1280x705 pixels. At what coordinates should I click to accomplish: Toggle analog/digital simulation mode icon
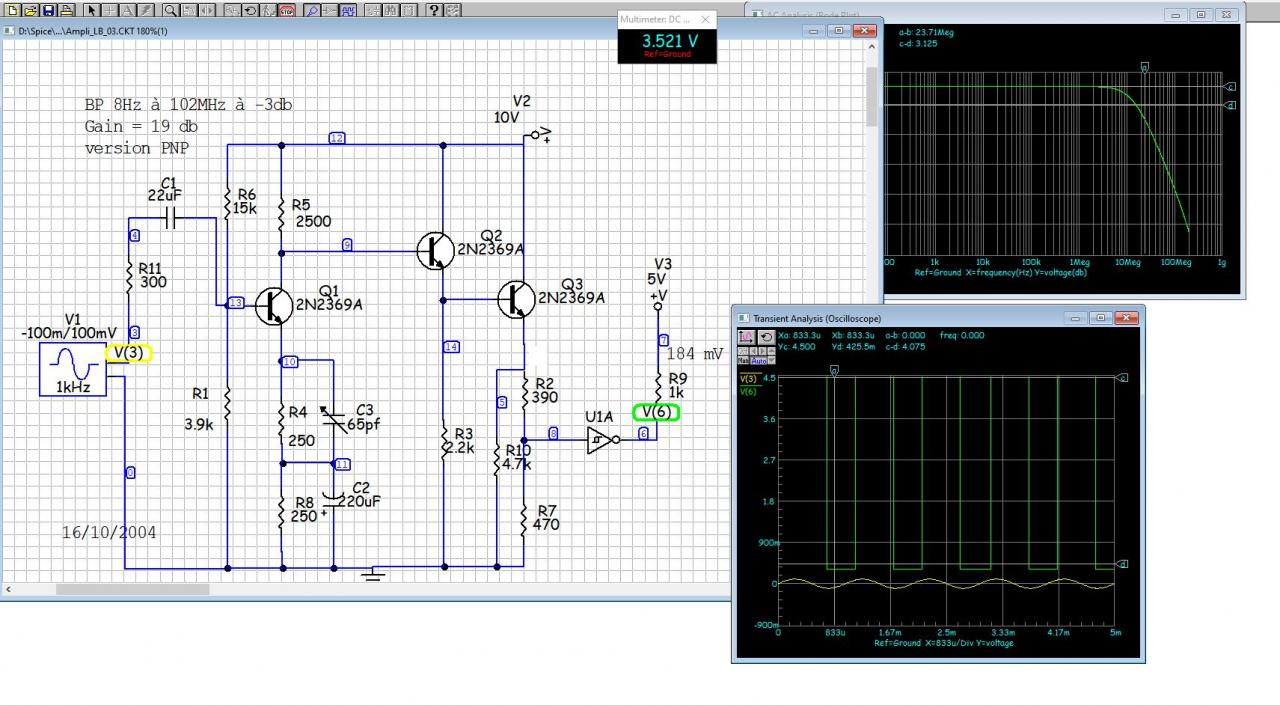tap(232, 10)
